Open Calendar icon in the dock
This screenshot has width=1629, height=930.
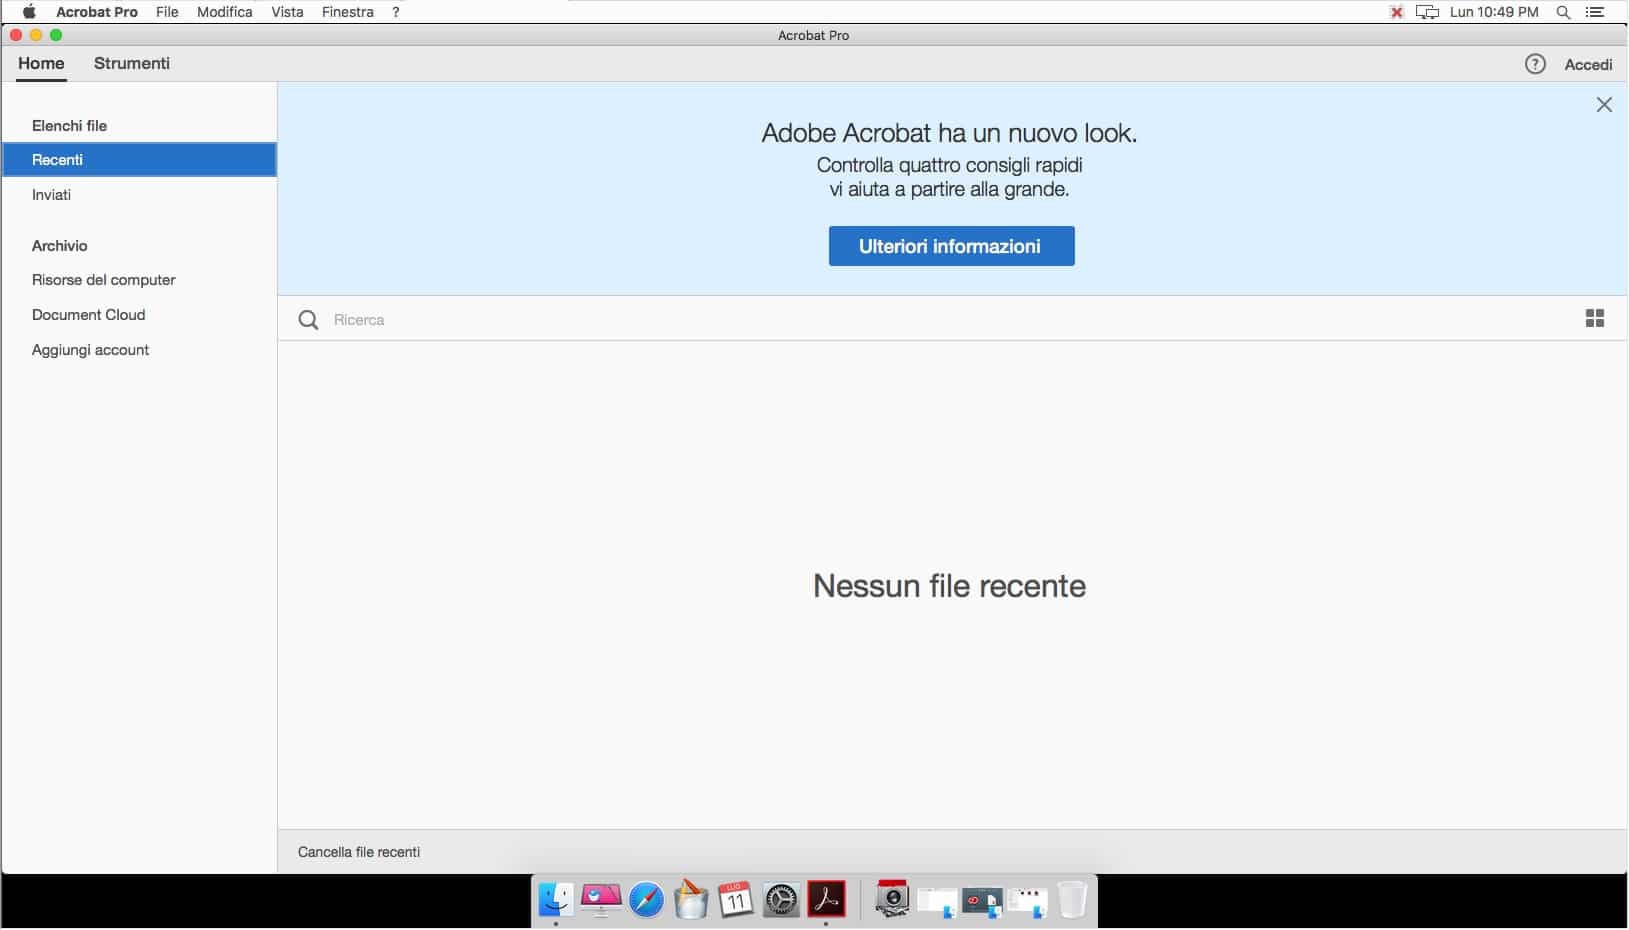click(x=736, y=900)
